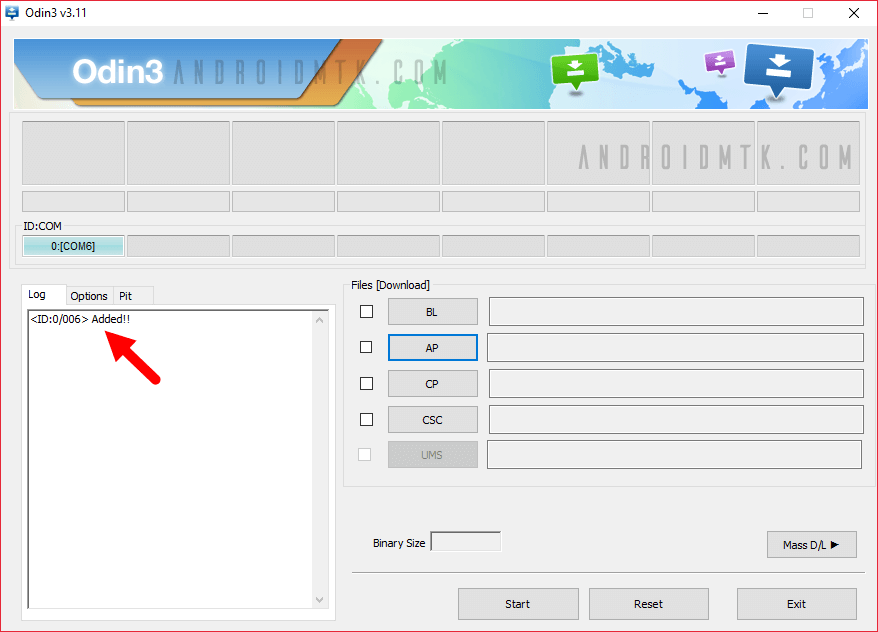Viewport: 878px width, 632px height.
Task: Click the Reset button
Action: tap(648, 604)
